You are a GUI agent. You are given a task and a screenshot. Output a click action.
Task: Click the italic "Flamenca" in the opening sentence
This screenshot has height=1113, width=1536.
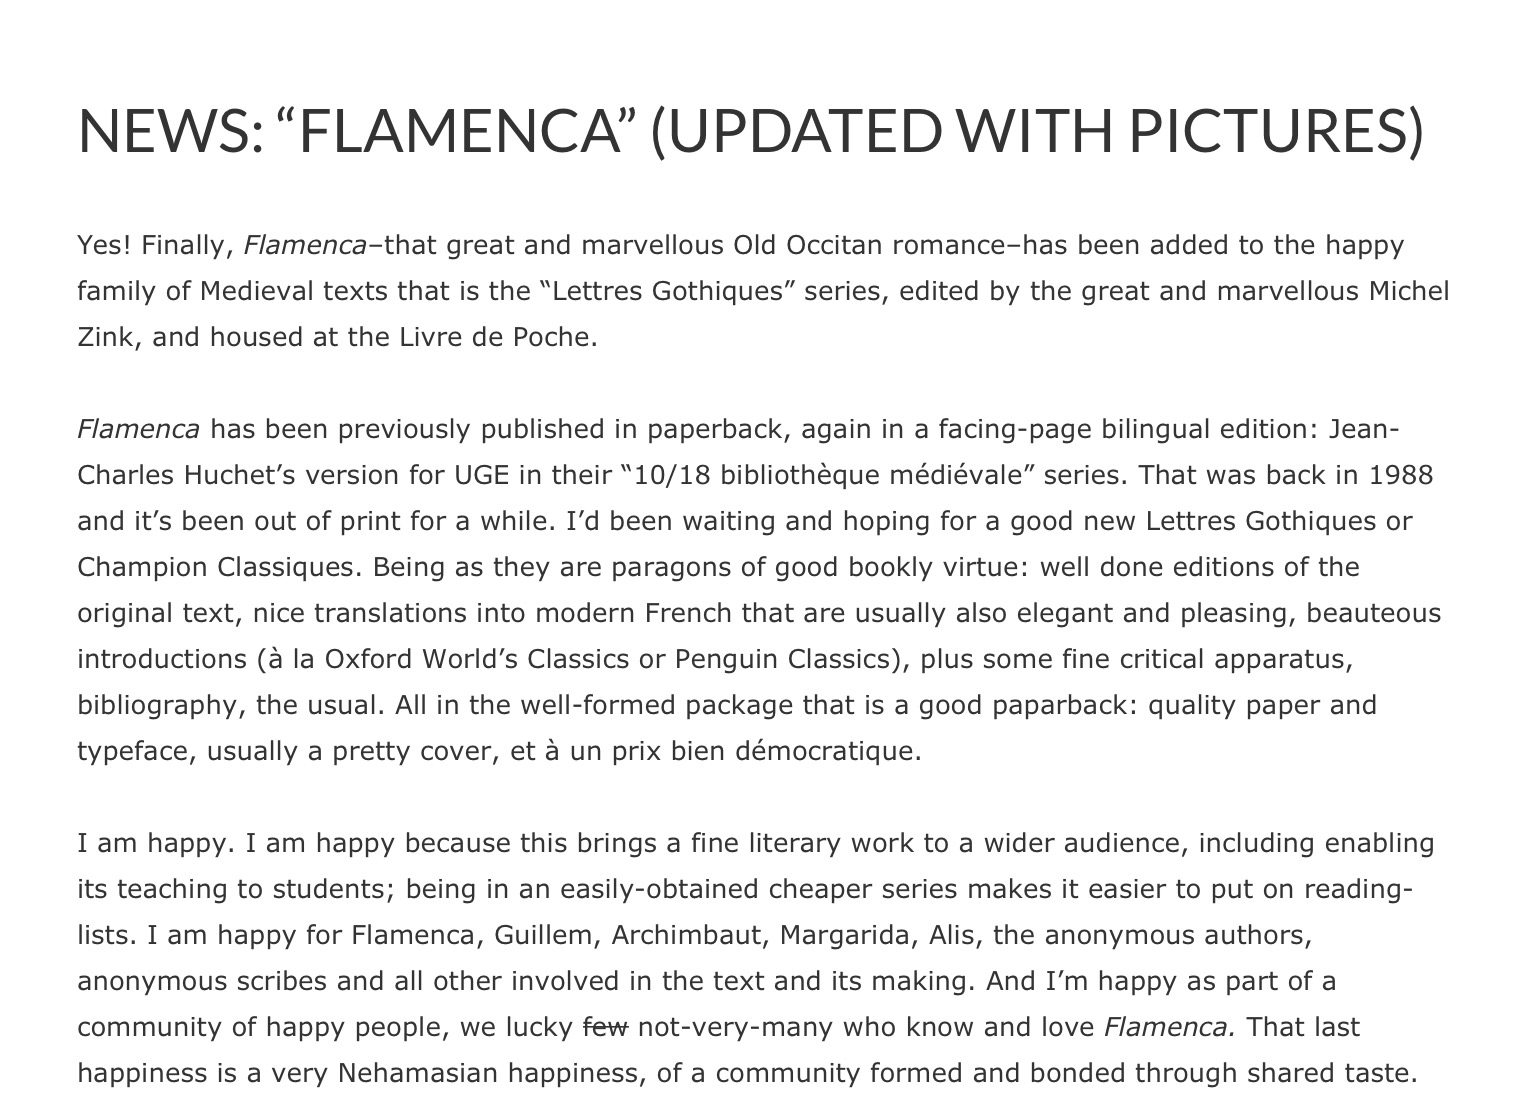[x=305, y=245]
